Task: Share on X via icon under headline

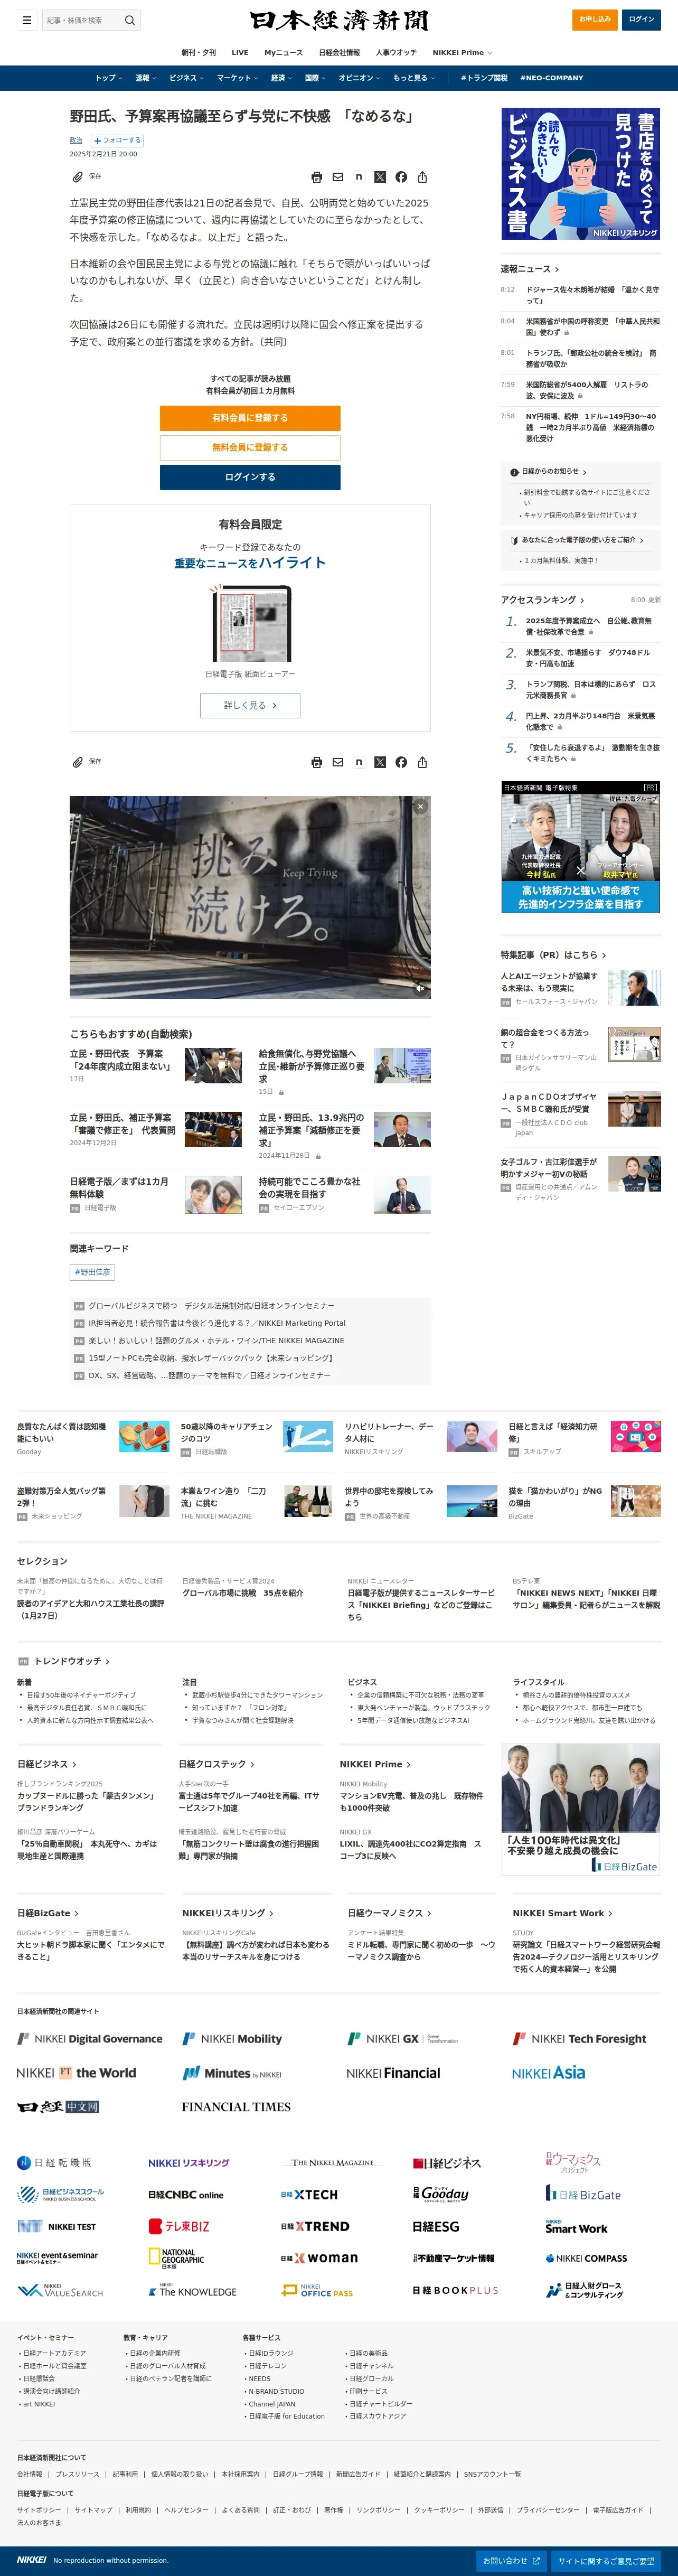Action: tap(380, 177)
